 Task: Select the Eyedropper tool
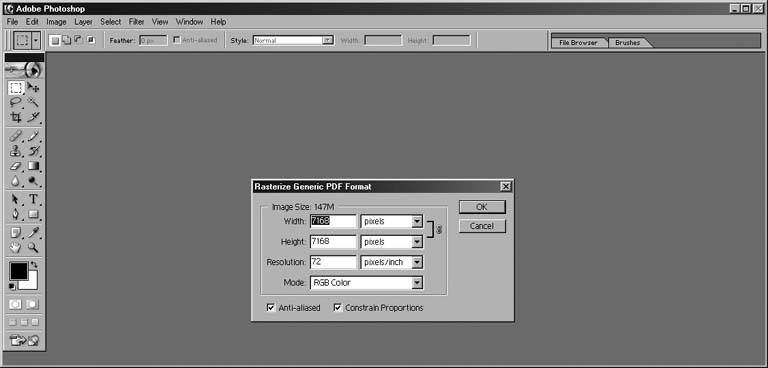click(x=33, y=232)
